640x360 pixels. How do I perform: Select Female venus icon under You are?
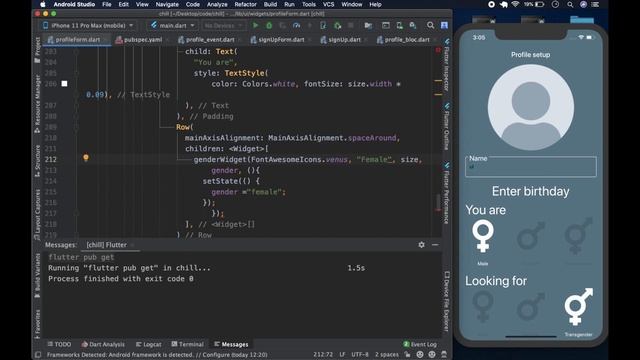coord(483,236)
